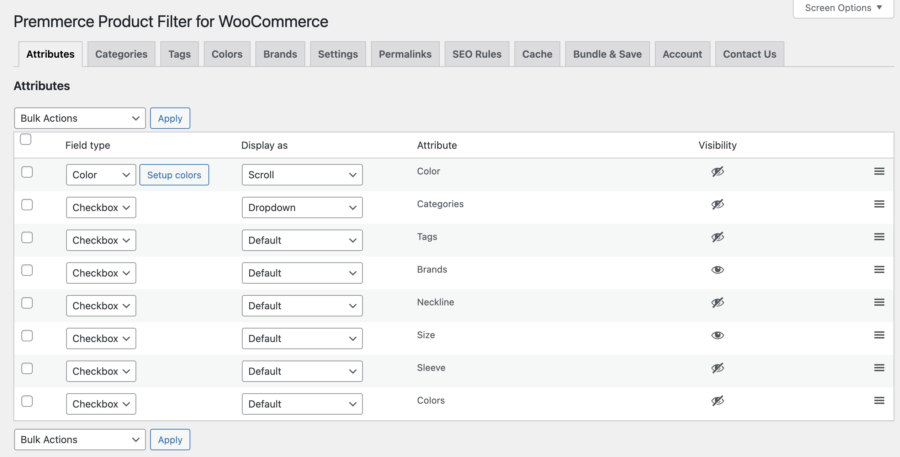900x457 pixels.
Task: Open Field type dropdown for Color row
Action: (101, 175)
